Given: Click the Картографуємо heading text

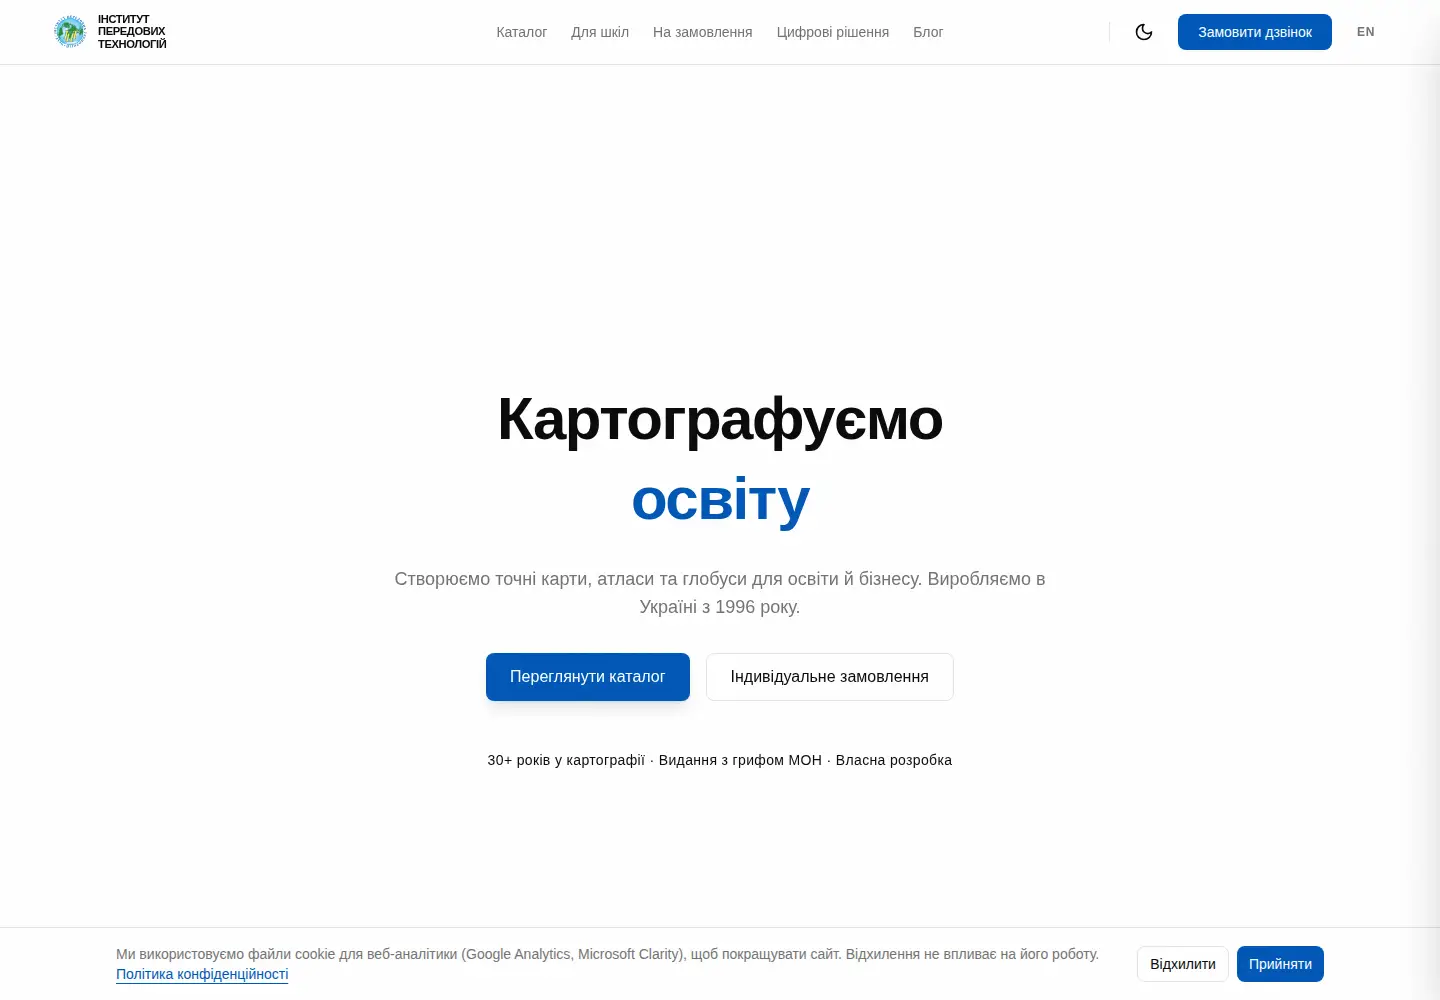Looking at the screenshot, I should point(720,419).
